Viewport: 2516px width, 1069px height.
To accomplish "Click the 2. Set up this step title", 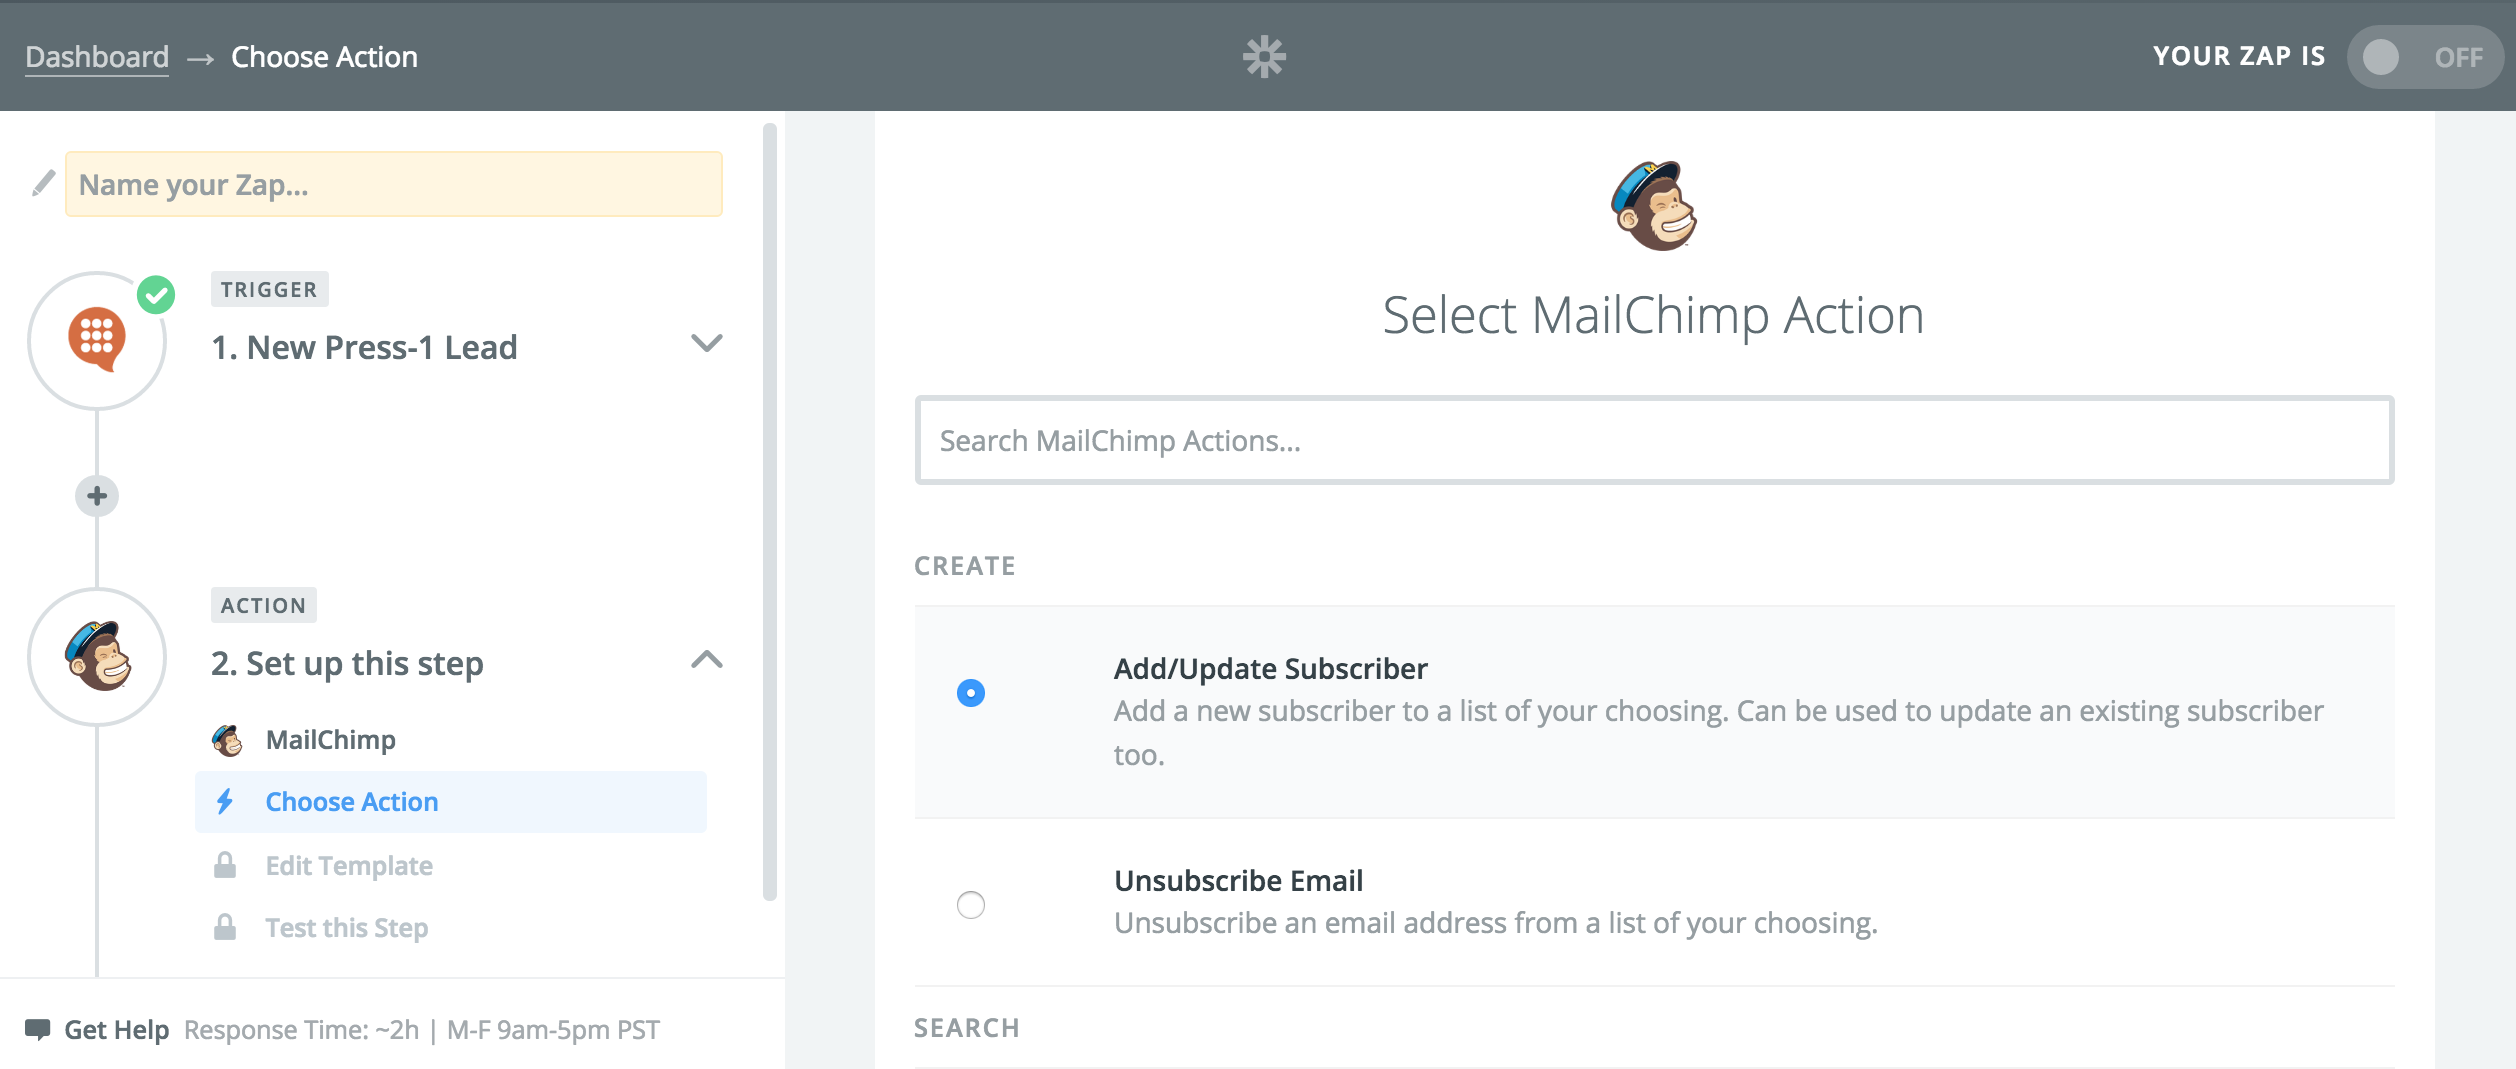I will [347, 663].
